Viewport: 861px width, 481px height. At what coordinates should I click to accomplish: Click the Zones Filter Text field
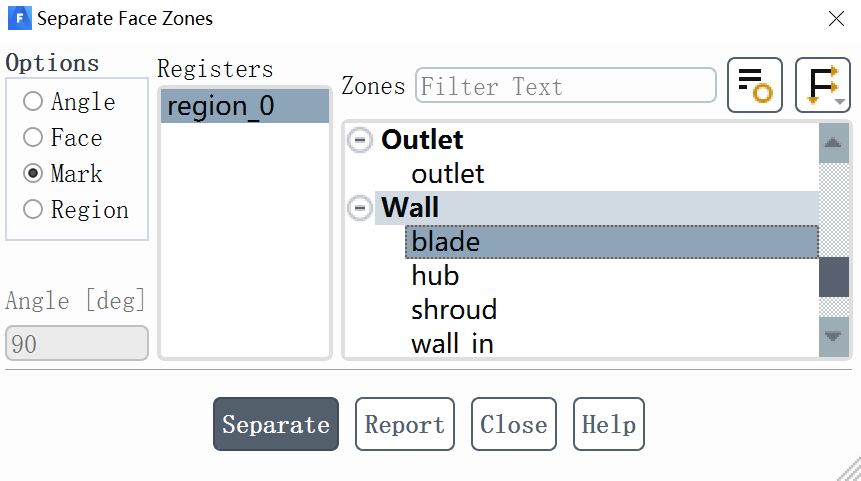566,87
